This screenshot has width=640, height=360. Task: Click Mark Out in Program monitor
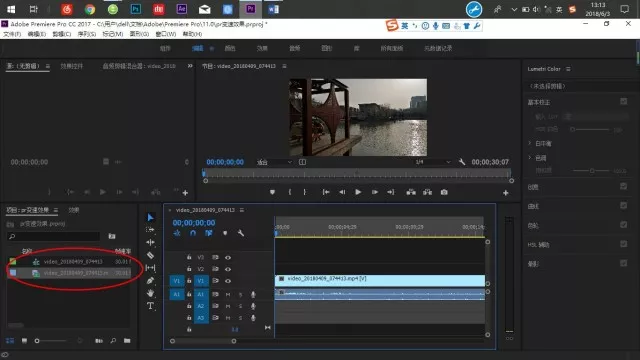[304, 192]
